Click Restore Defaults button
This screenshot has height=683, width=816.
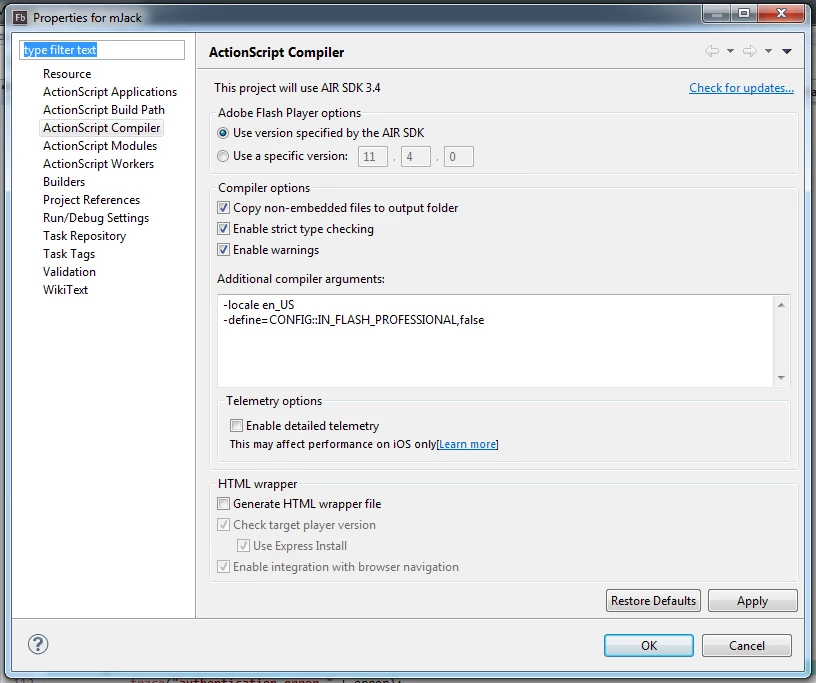click(653, 601)
